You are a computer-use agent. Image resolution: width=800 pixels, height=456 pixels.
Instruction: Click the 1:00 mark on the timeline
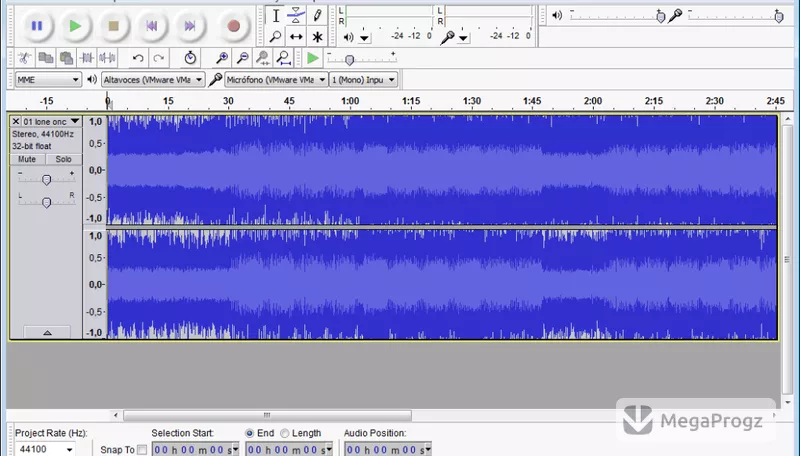tap(350, 101)
